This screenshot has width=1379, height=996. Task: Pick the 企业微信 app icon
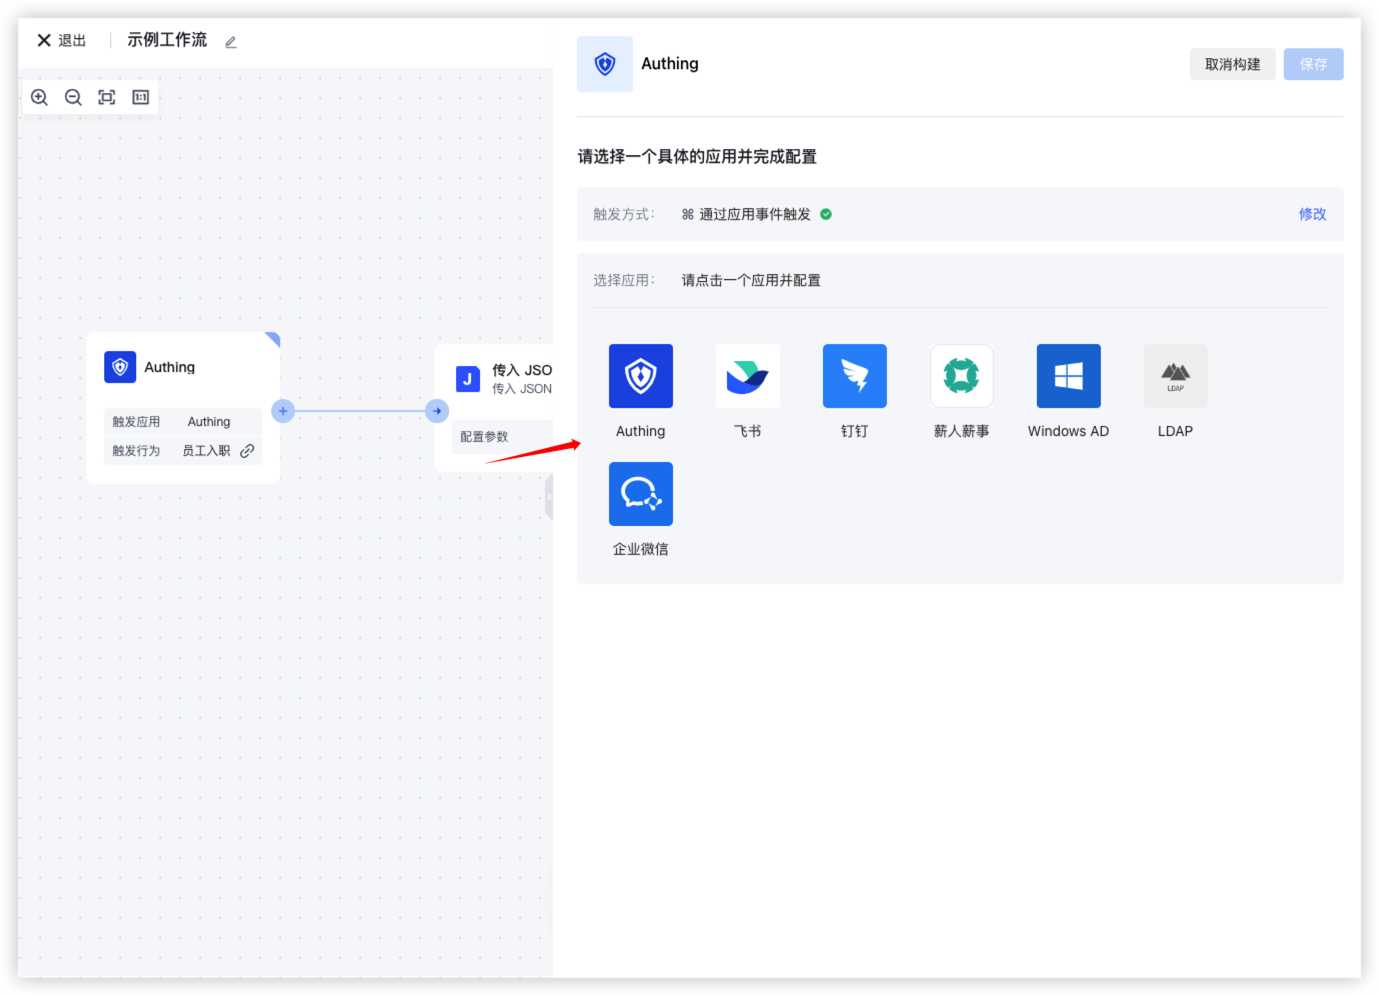640,495
